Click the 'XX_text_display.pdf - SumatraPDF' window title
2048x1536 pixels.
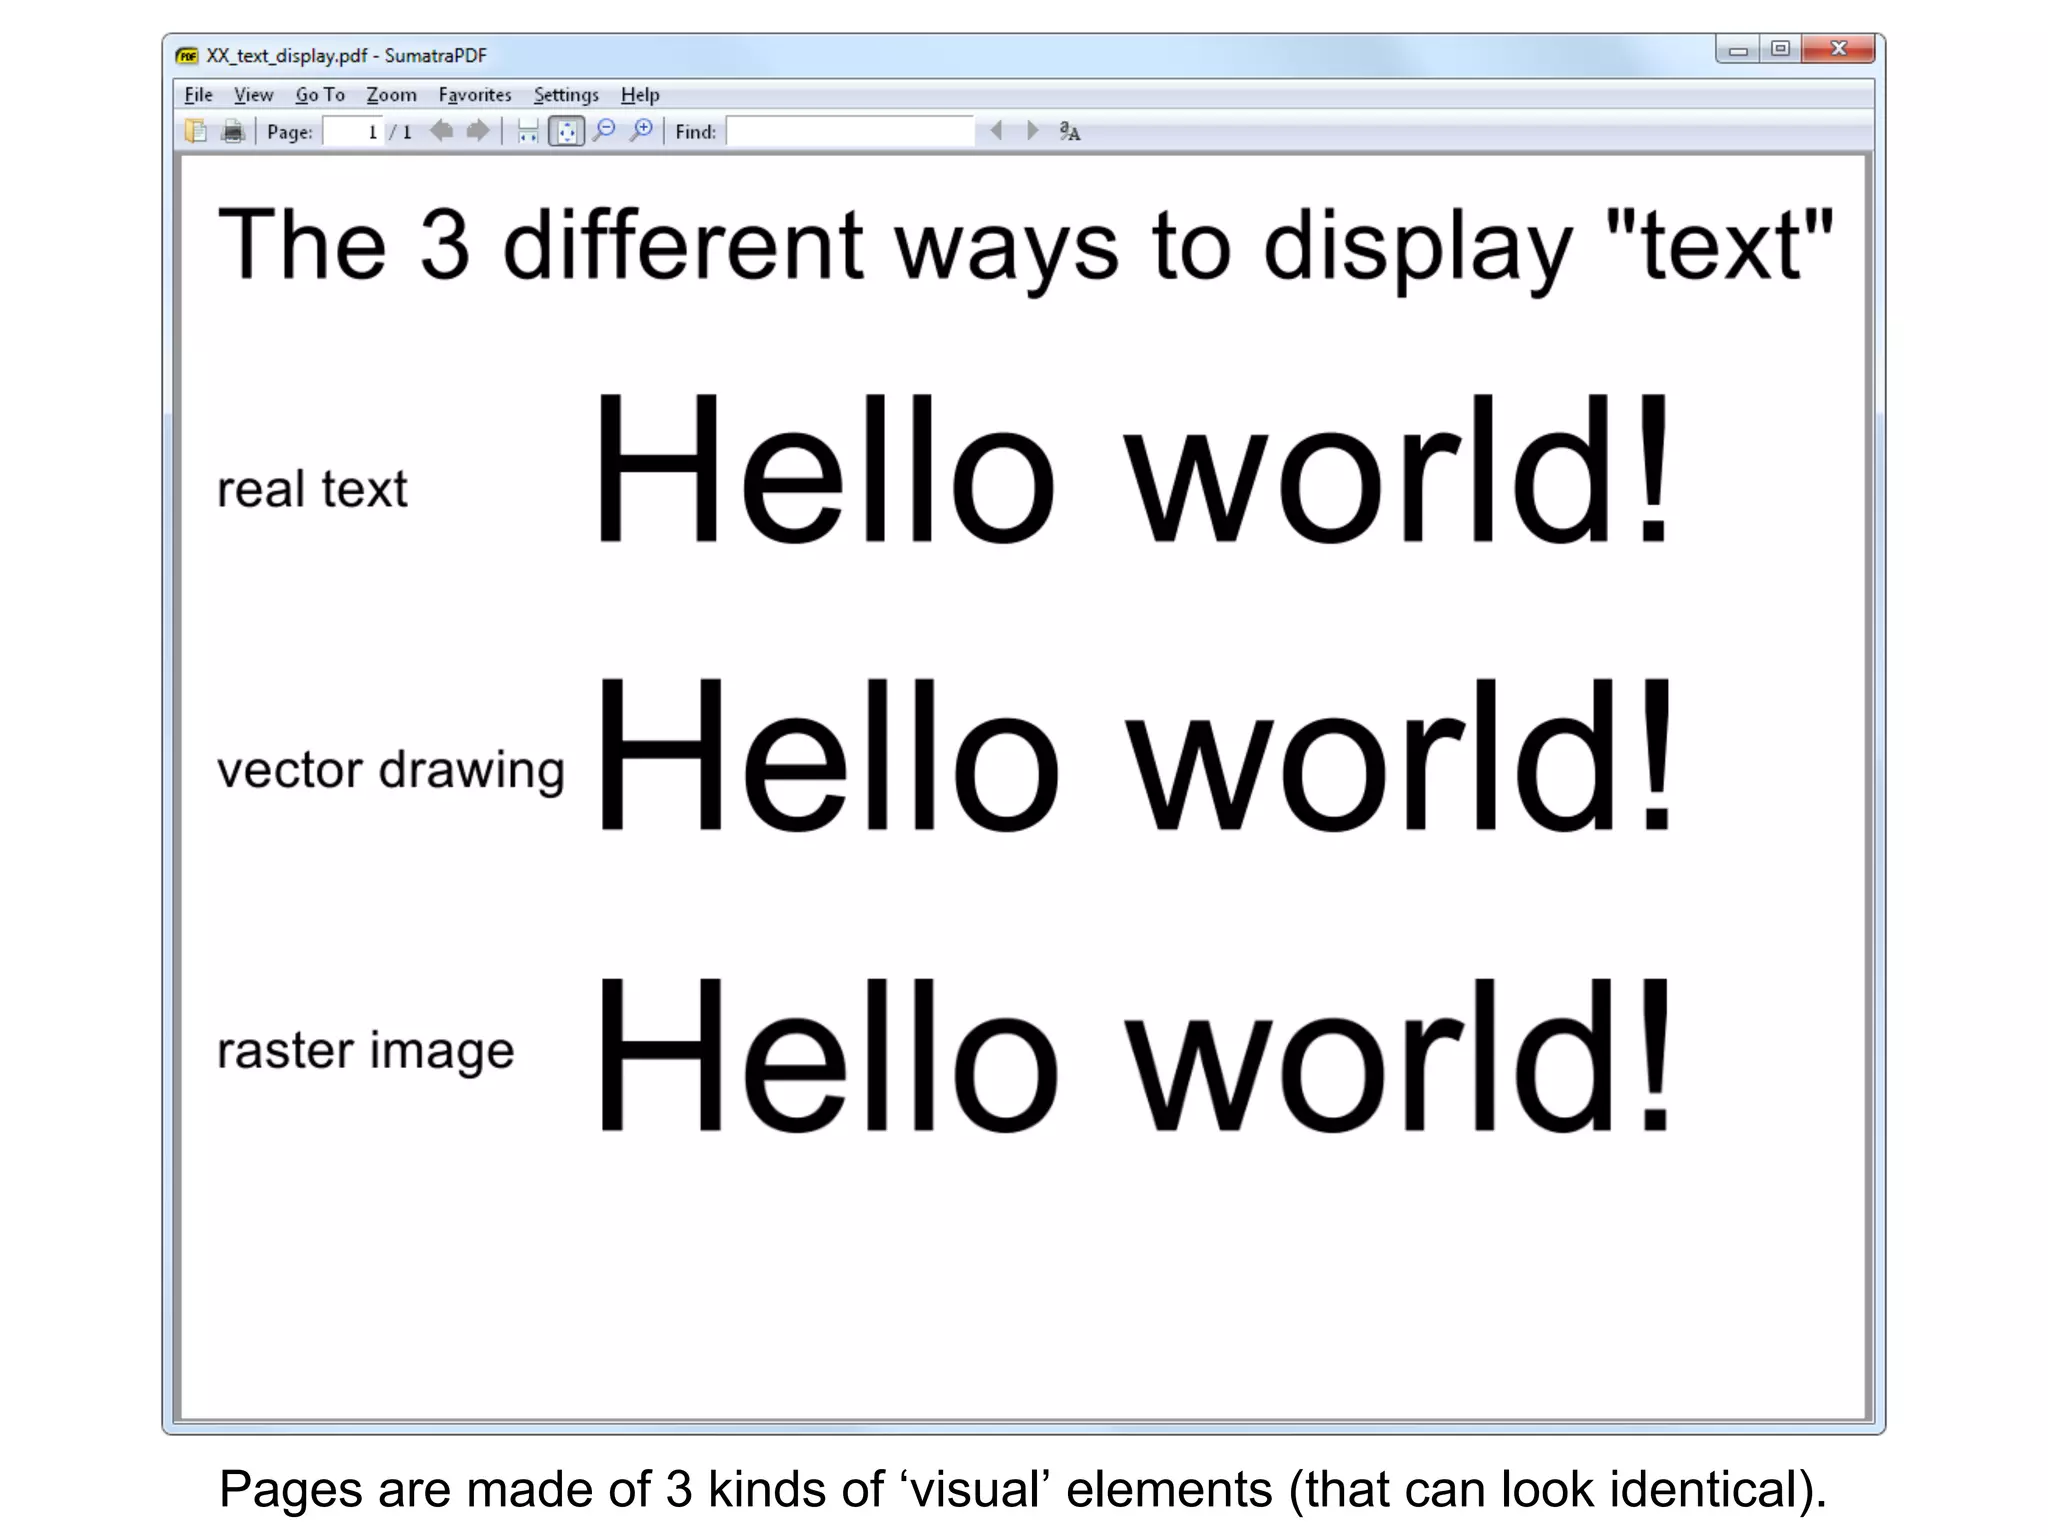(x=346, y=56)
